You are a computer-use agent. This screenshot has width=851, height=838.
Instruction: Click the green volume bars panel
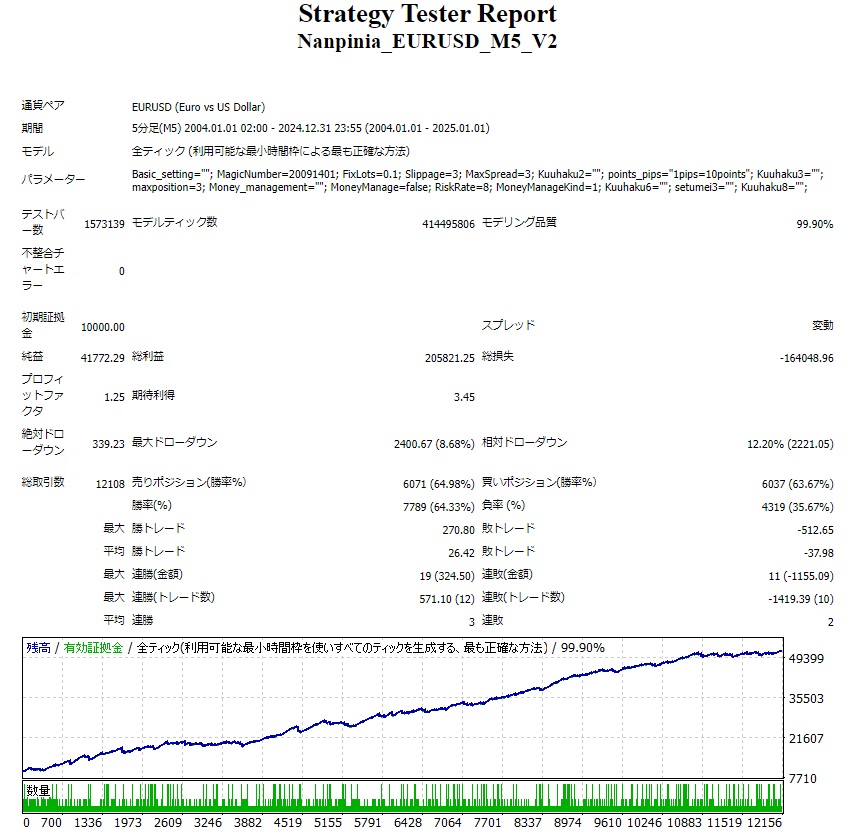[403, 797]
